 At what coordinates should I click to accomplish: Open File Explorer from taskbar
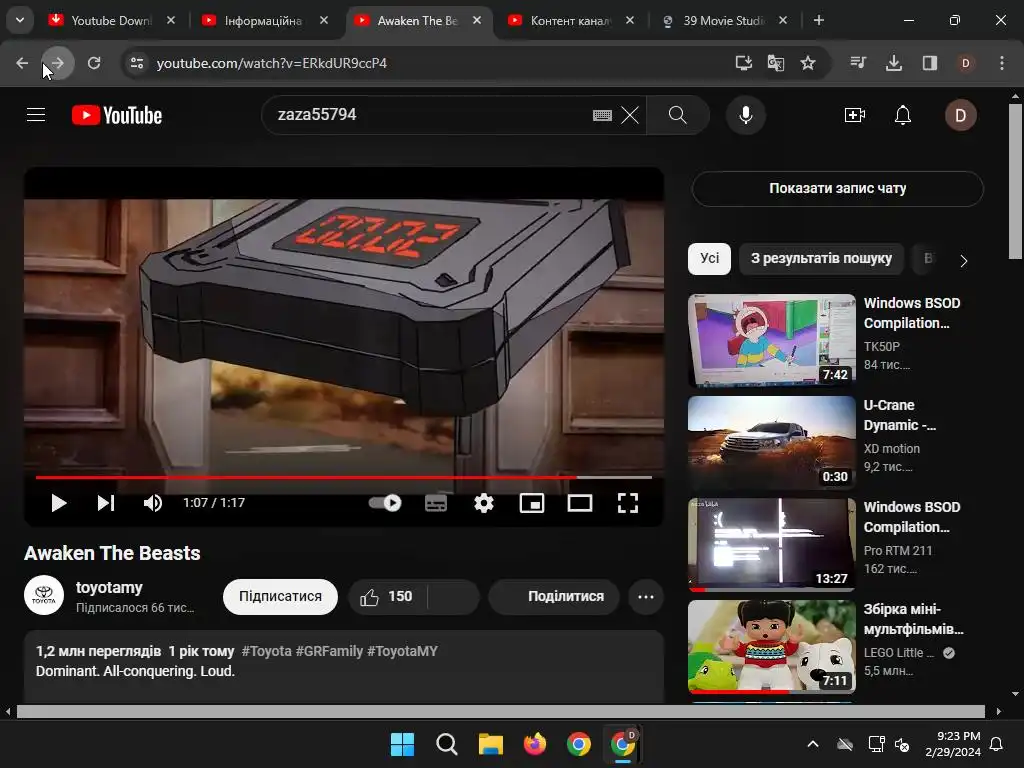[490, 744]
